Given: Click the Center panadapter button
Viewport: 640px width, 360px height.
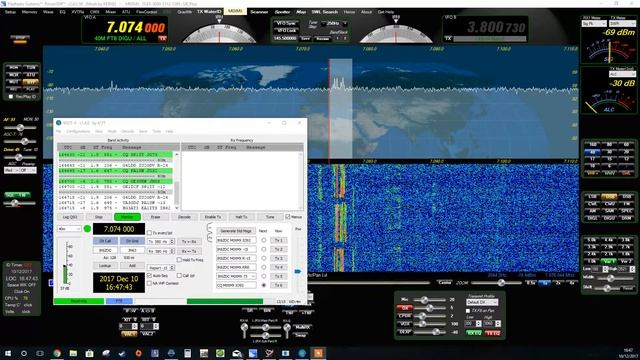Looking at the screenshot, I should pos(444,282).
